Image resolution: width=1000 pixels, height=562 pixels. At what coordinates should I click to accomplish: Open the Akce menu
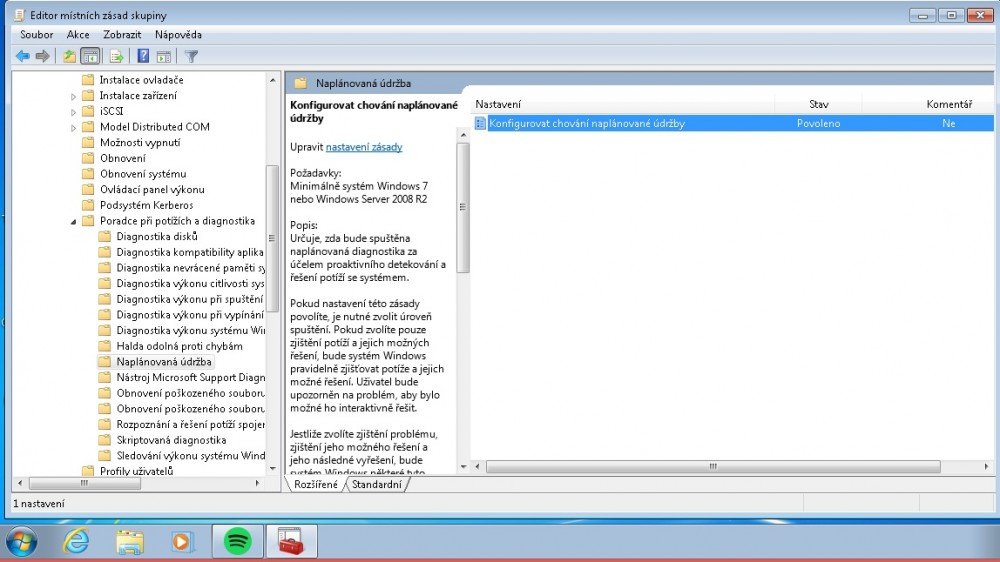(78, 34)
